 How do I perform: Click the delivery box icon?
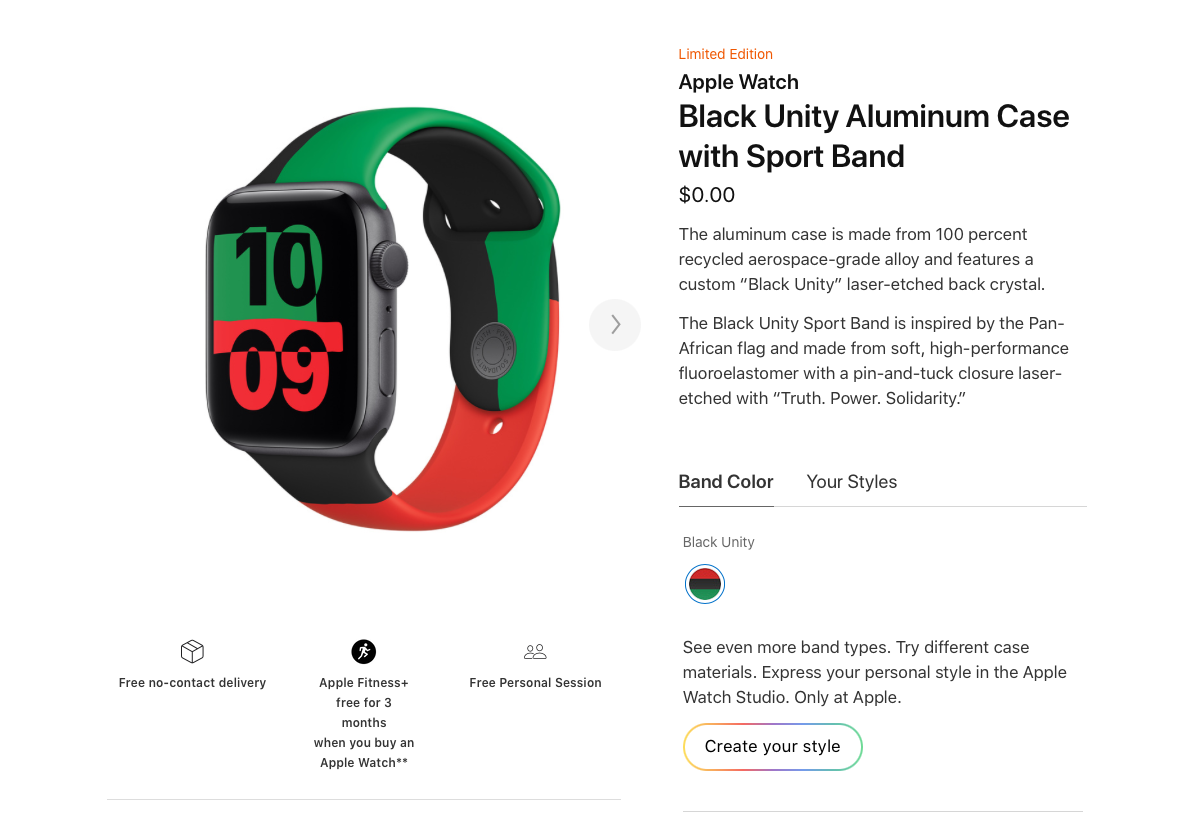pos(192,652)
